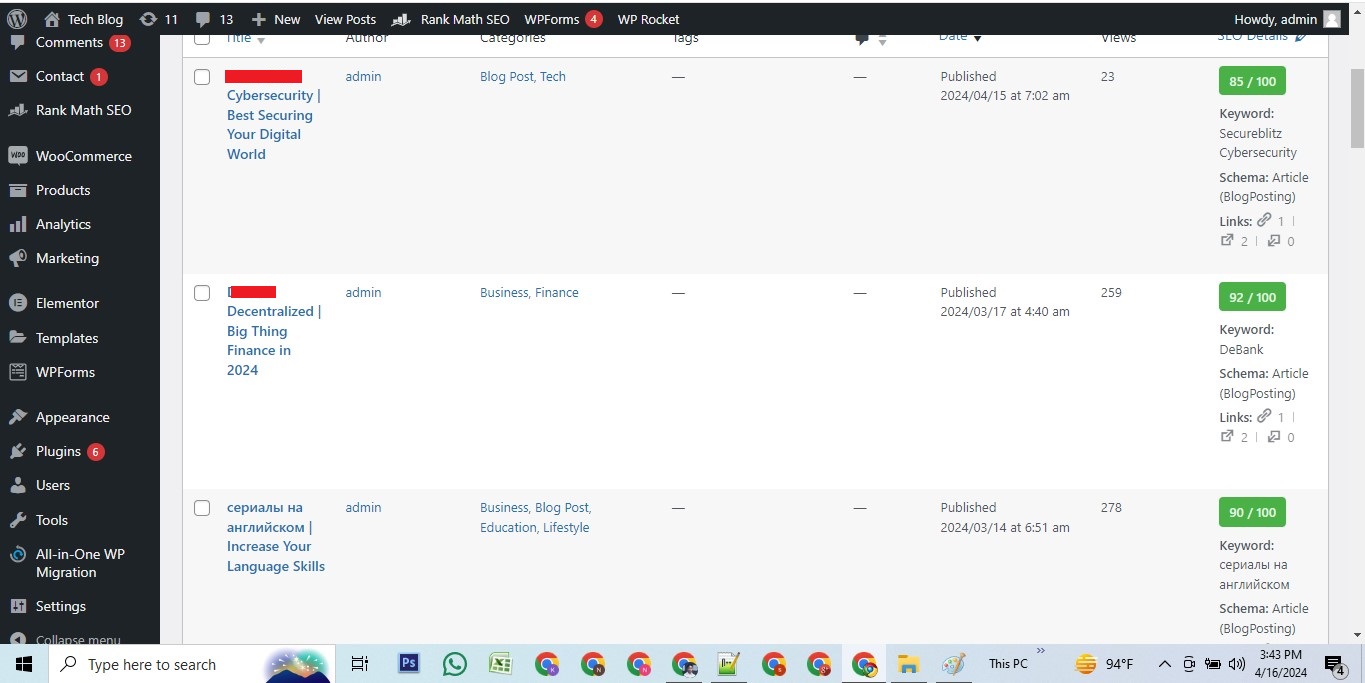Screen dimensions: 1365x683
Task: Click the admin avatar picture
Action: click(x=1331, y=19)
